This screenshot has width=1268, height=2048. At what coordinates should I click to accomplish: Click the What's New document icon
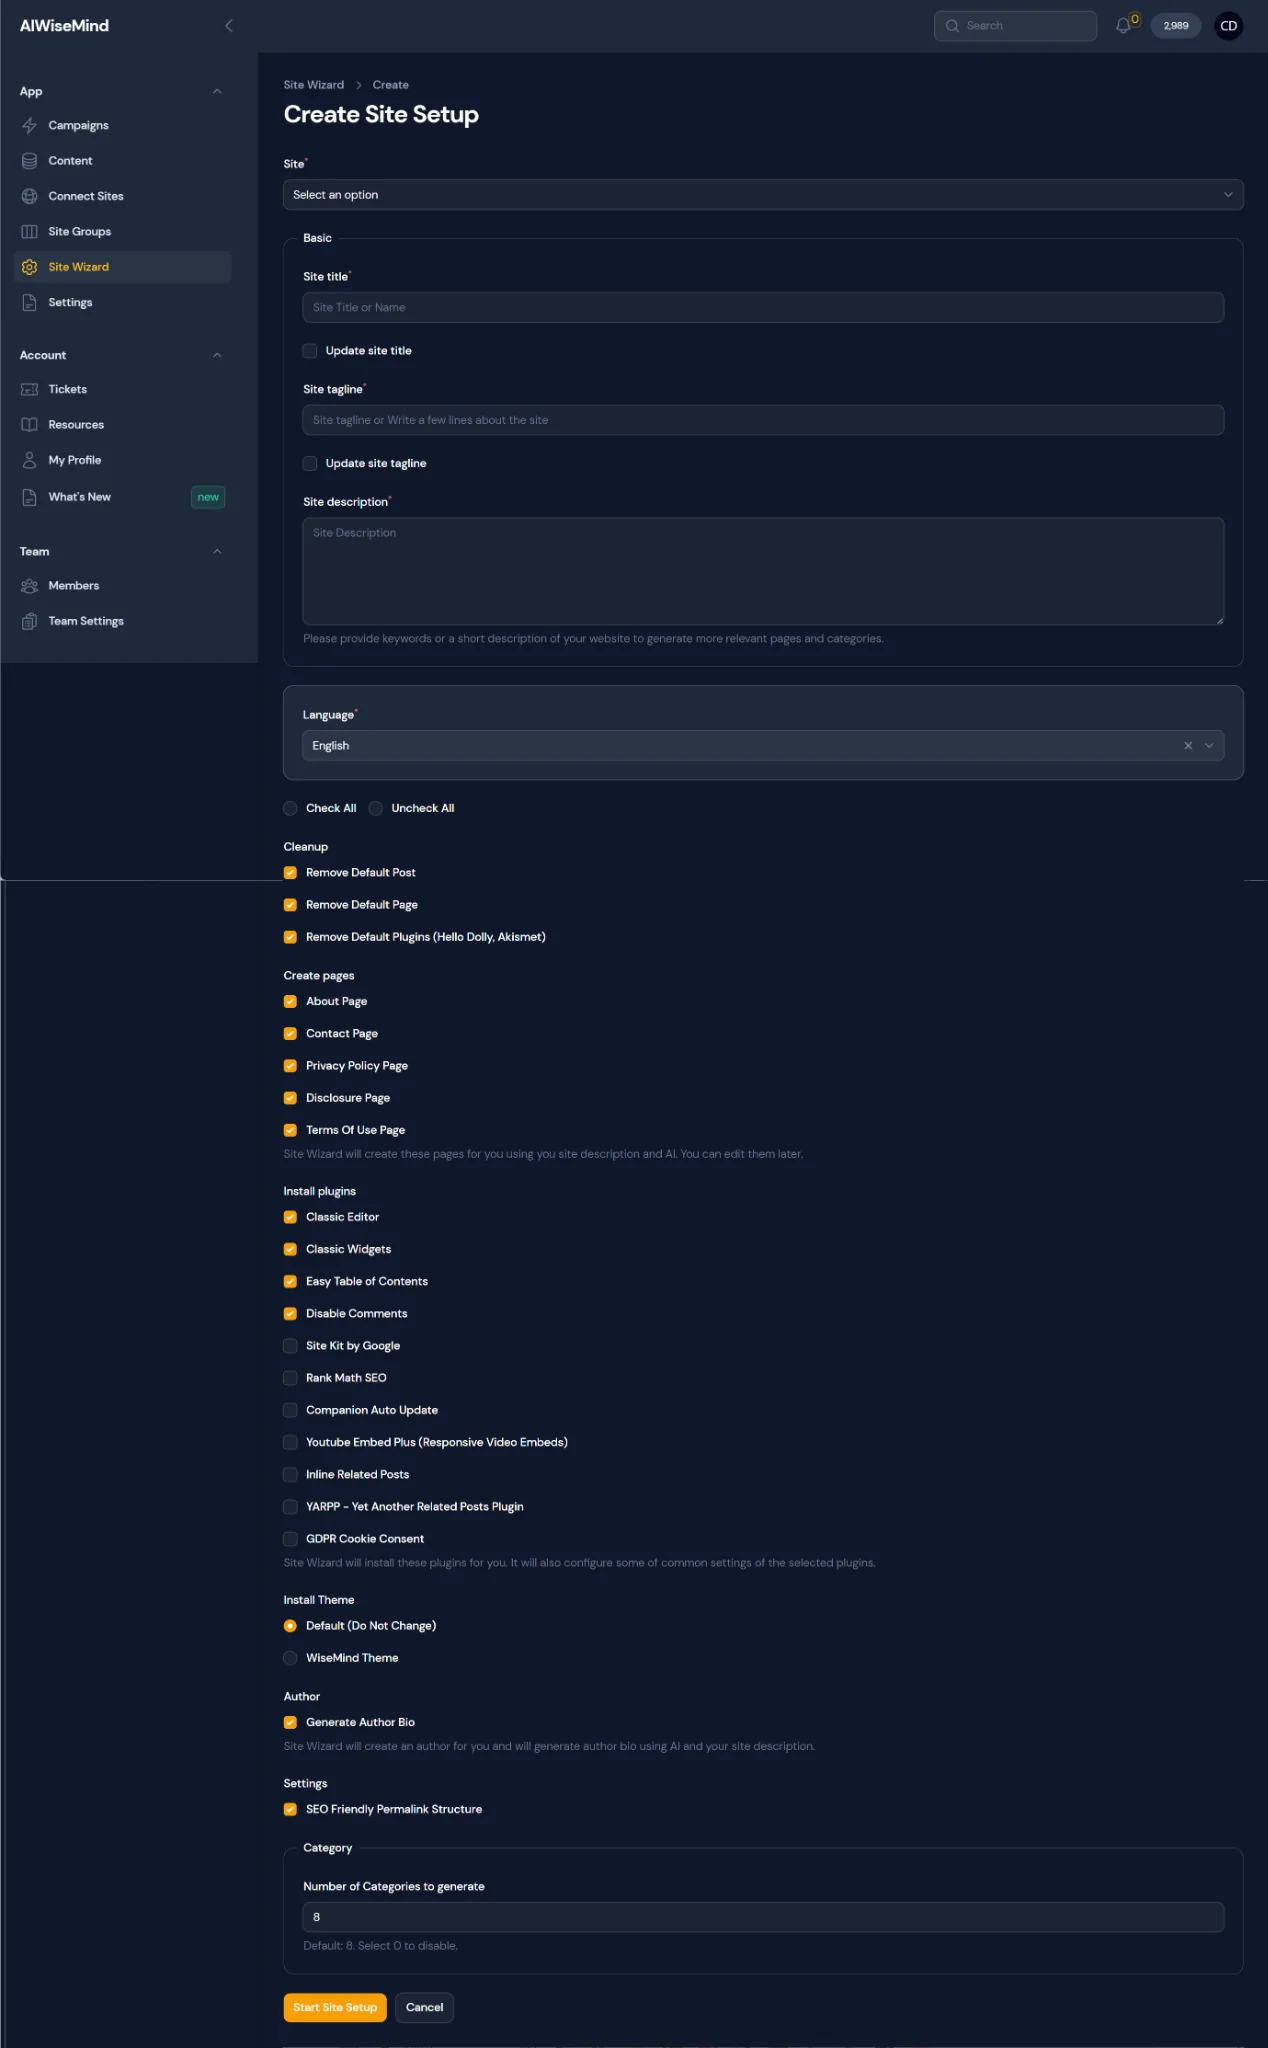pyautogui.click(x=30, y=497)
